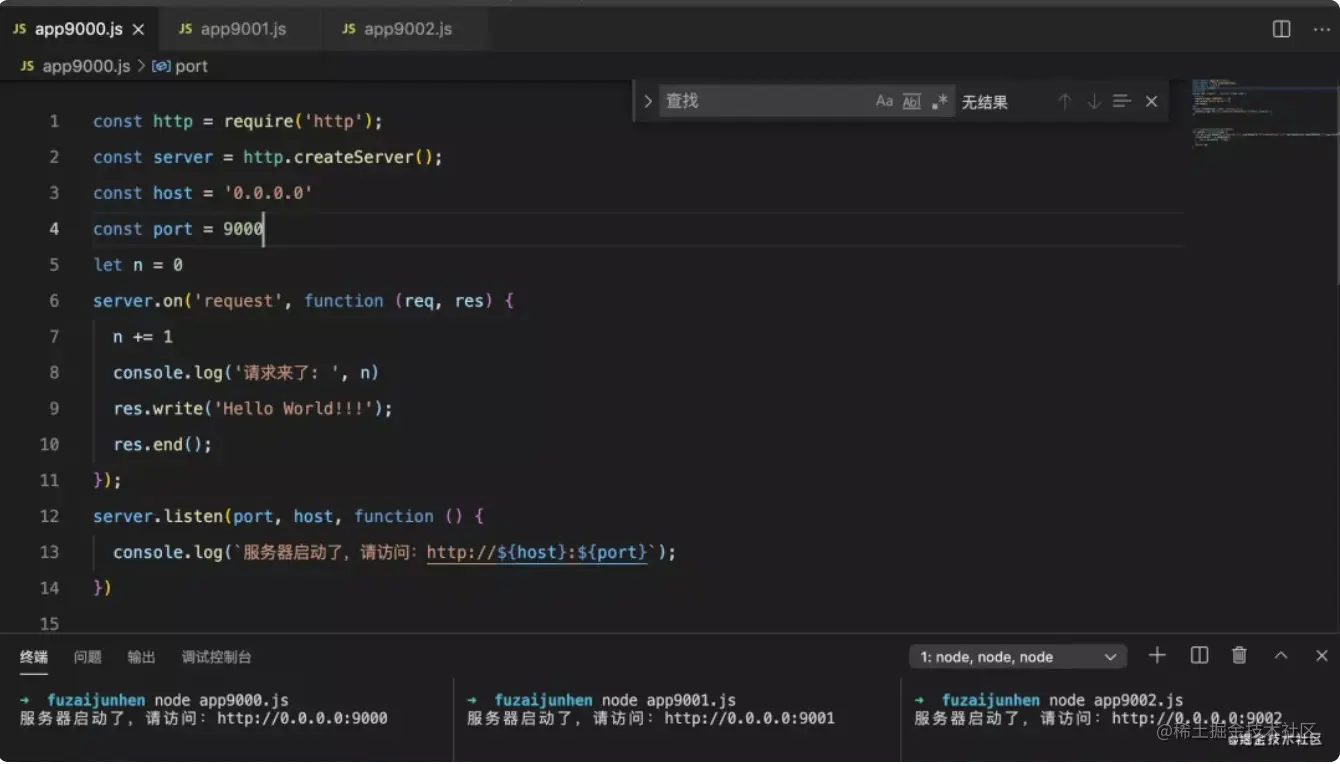Click the http://${host}:${port} link in code
This screenshot has height=764, width=1340.
537,552
